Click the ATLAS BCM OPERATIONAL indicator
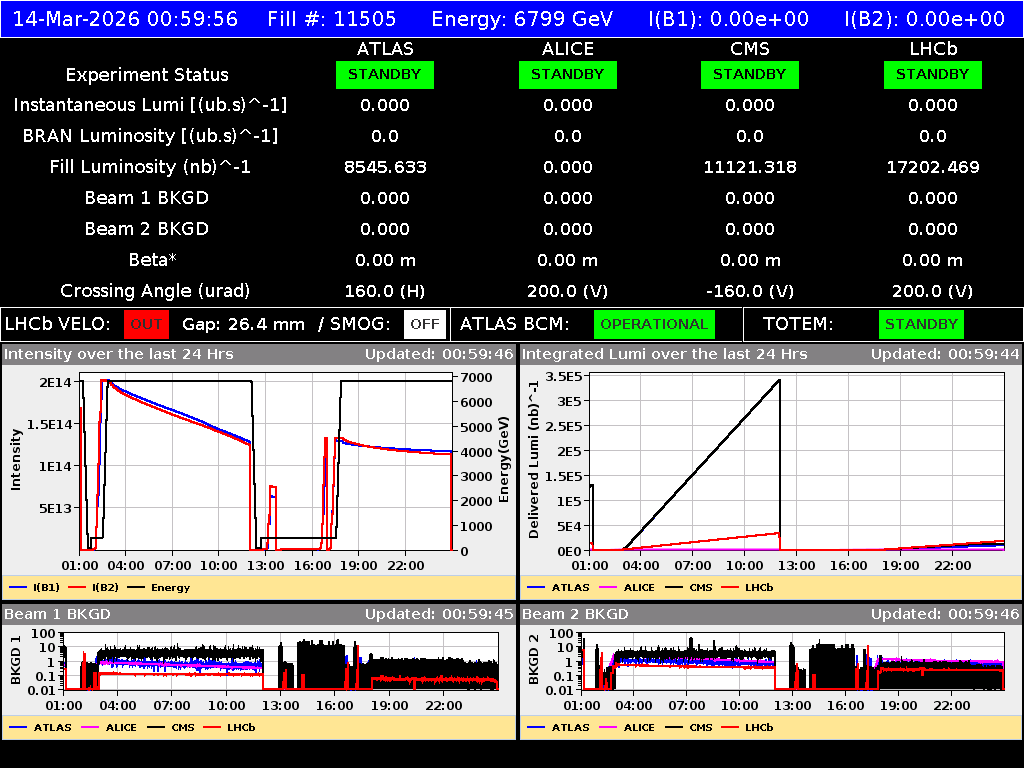The width and height of the screenshot is (1024, 768). [x=654, y=324]
